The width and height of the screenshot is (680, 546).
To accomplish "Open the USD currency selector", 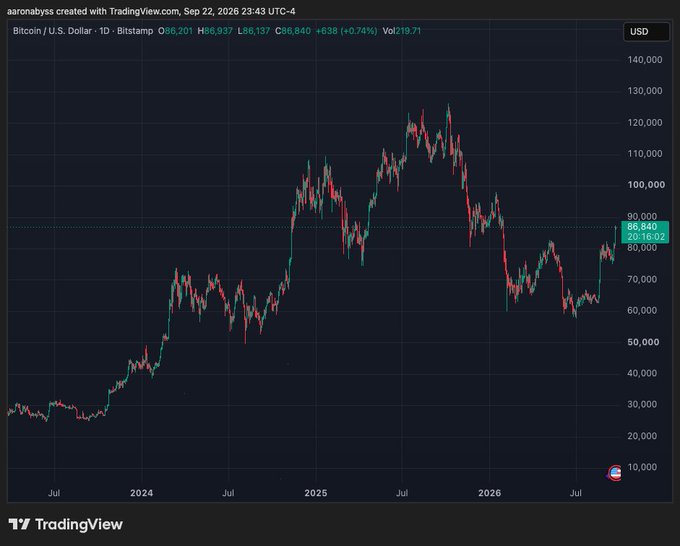I will pyautogui.click(x=646, y=32).
